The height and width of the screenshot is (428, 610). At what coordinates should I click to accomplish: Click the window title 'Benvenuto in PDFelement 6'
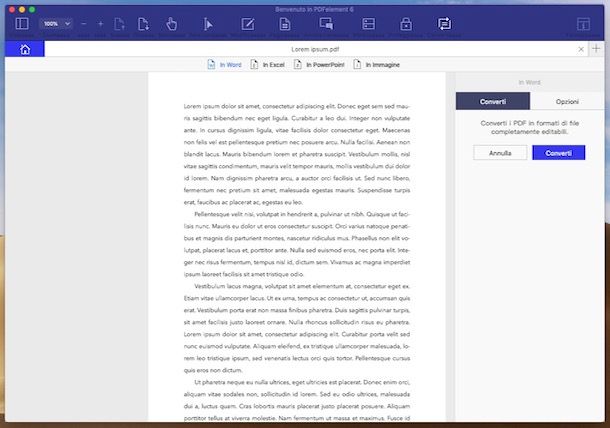tap(314, 9)
